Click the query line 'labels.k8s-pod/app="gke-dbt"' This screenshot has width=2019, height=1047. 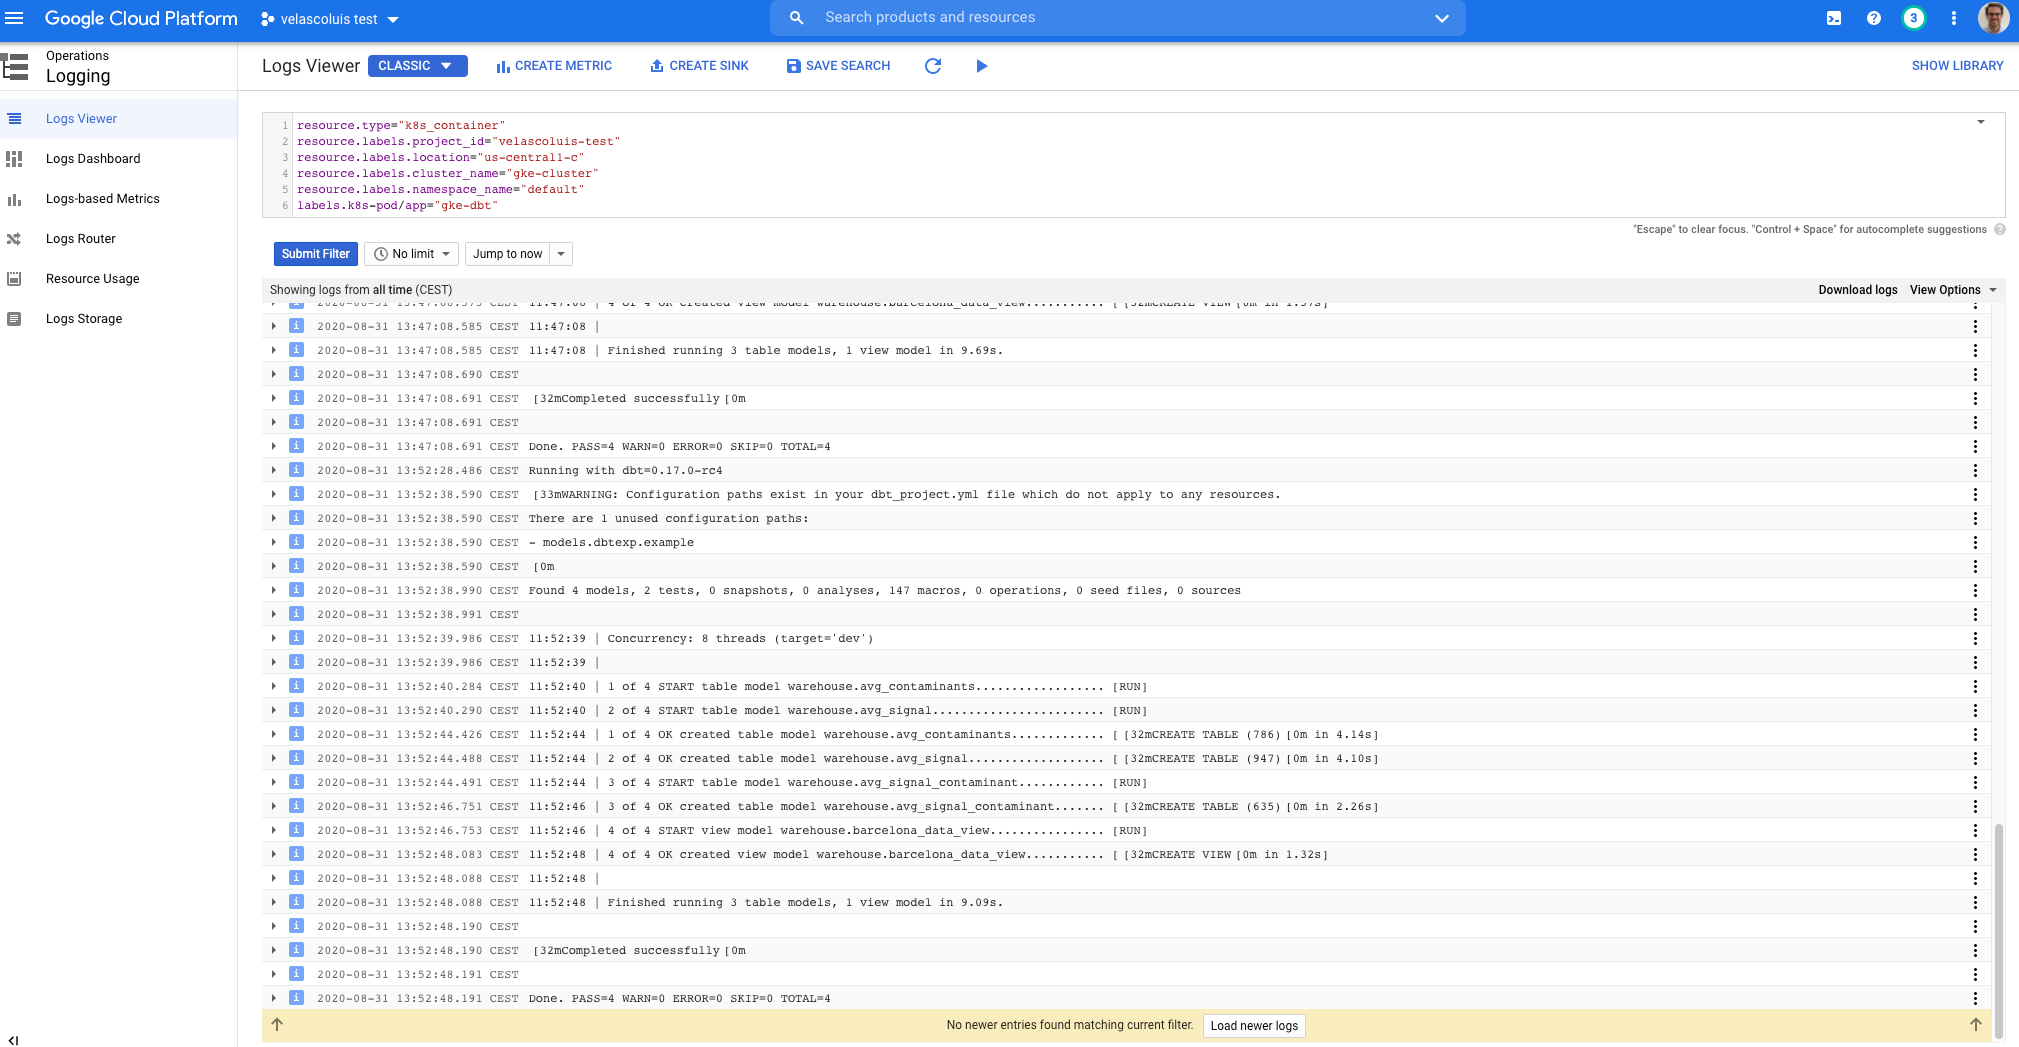coord(397,206)
